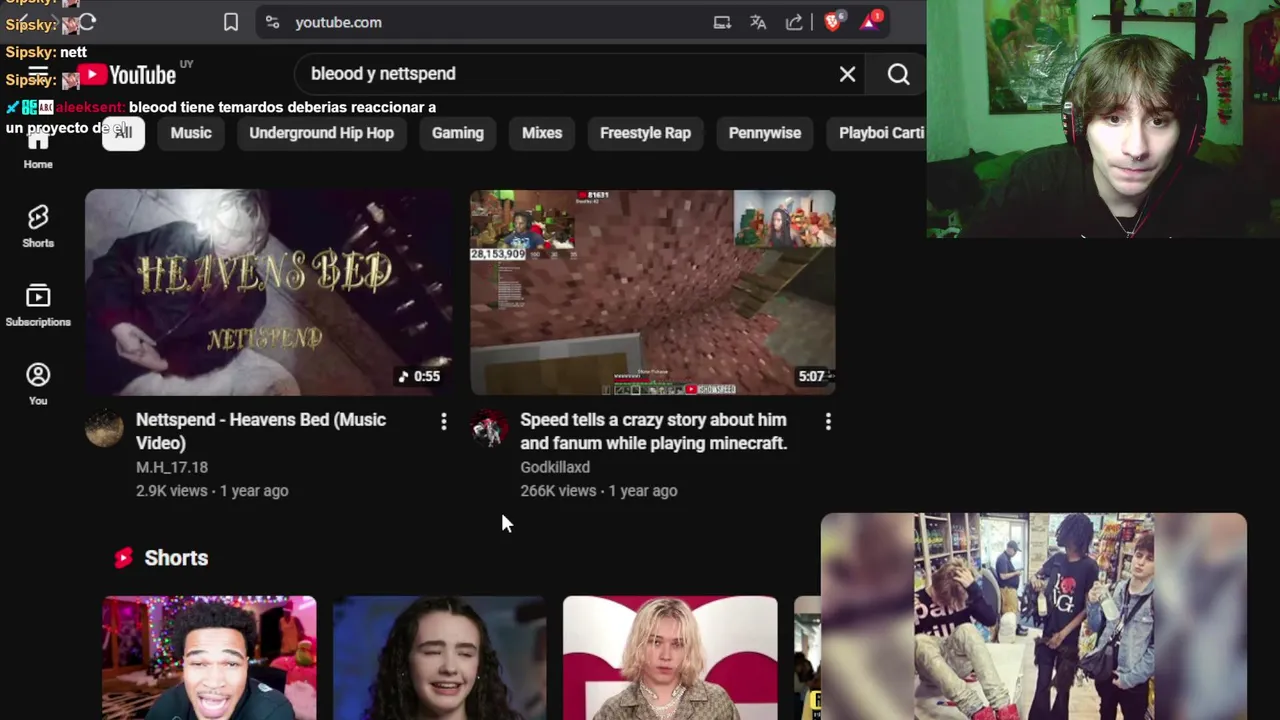Open Speed tells a crazy story video title
The image size is (1280, 720).
[x=653, y=431]
